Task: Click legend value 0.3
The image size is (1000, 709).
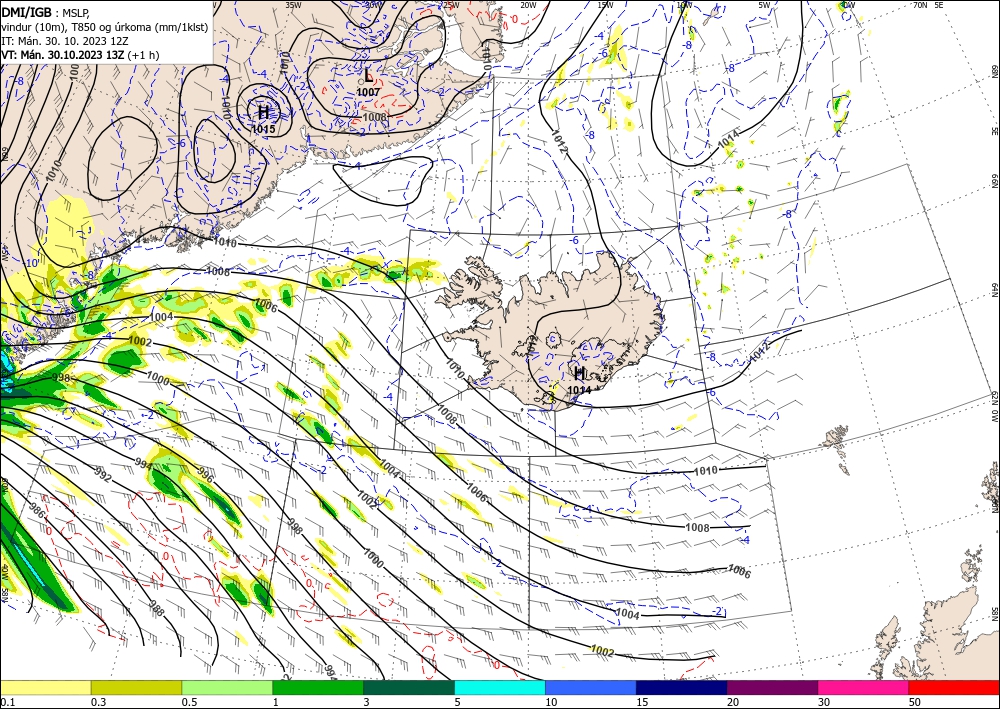Action: (98, 702)
